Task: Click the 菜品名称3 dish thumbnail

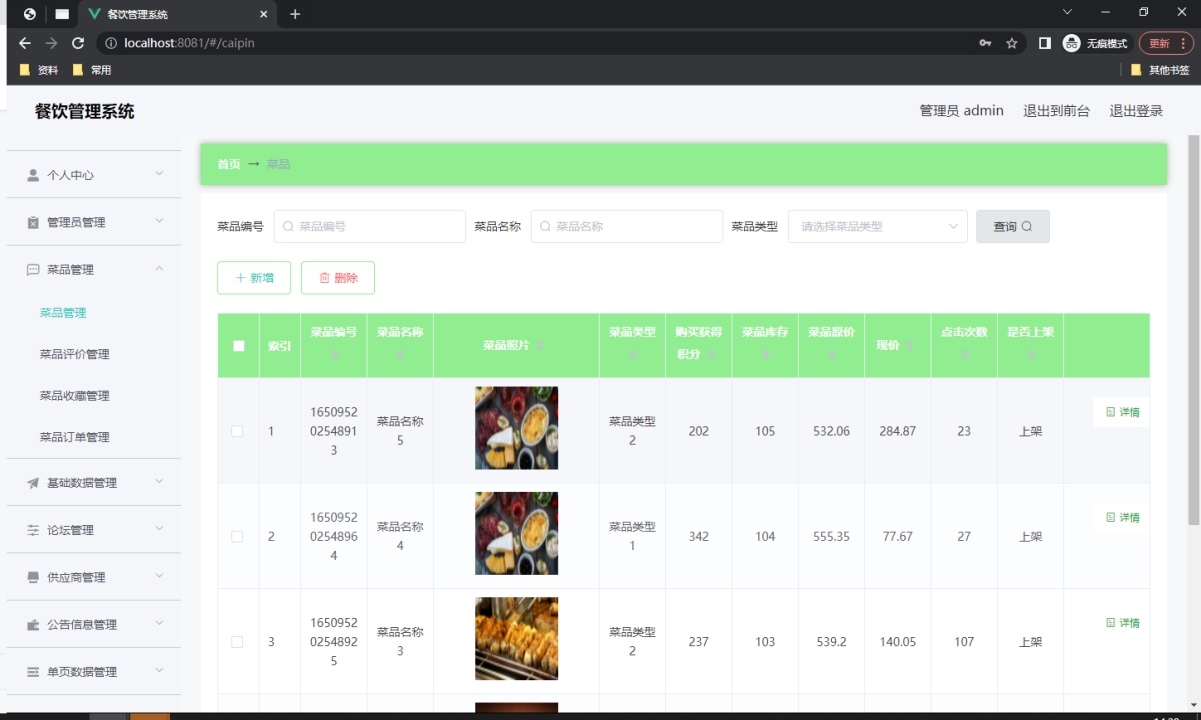Action: click(516, 639)
